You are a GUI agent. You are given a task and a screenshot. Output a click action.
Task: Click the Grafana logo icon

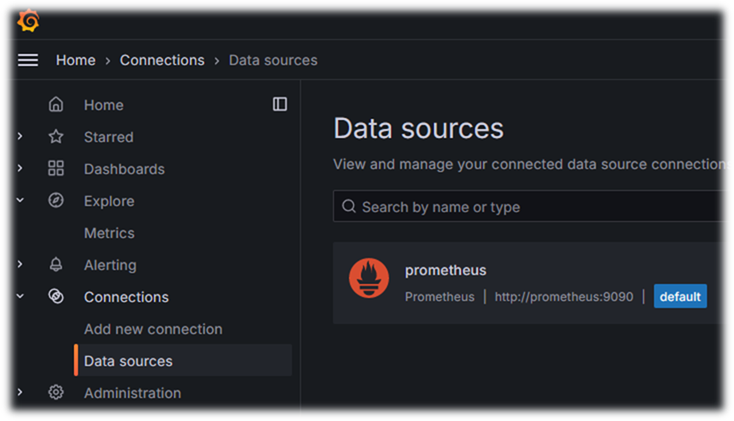pos(29,21)
